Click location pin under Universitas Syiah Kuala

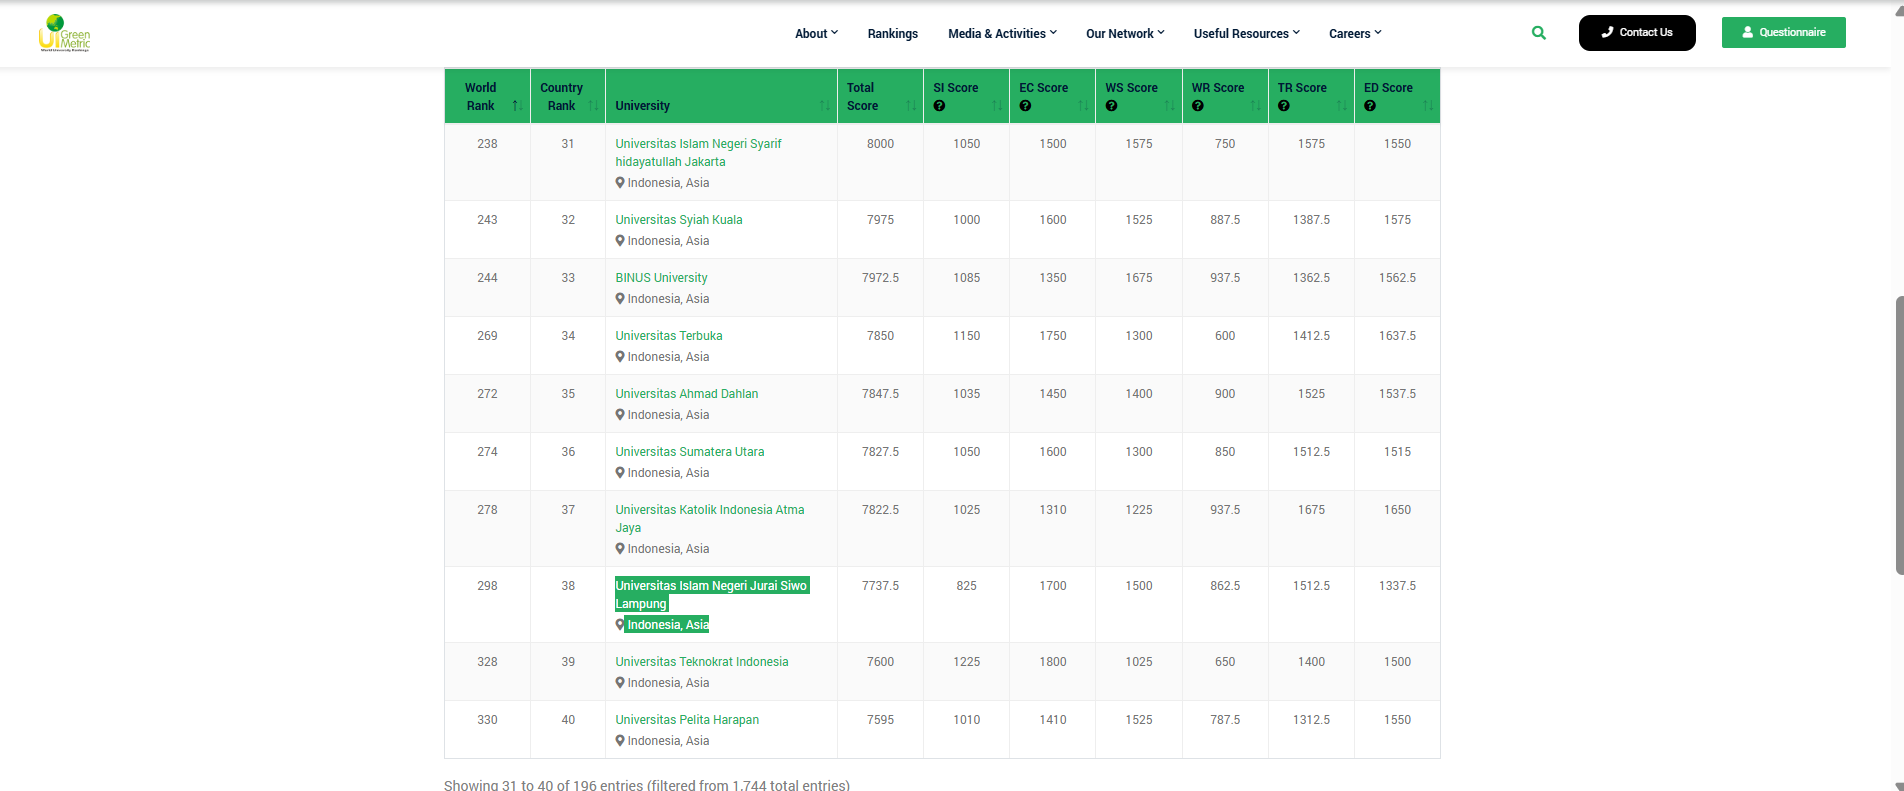click(x=620, y=241)
